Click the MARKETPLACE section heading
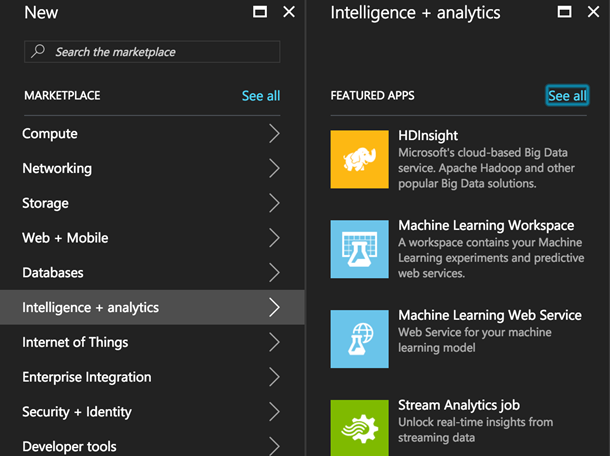 point(62,95)
